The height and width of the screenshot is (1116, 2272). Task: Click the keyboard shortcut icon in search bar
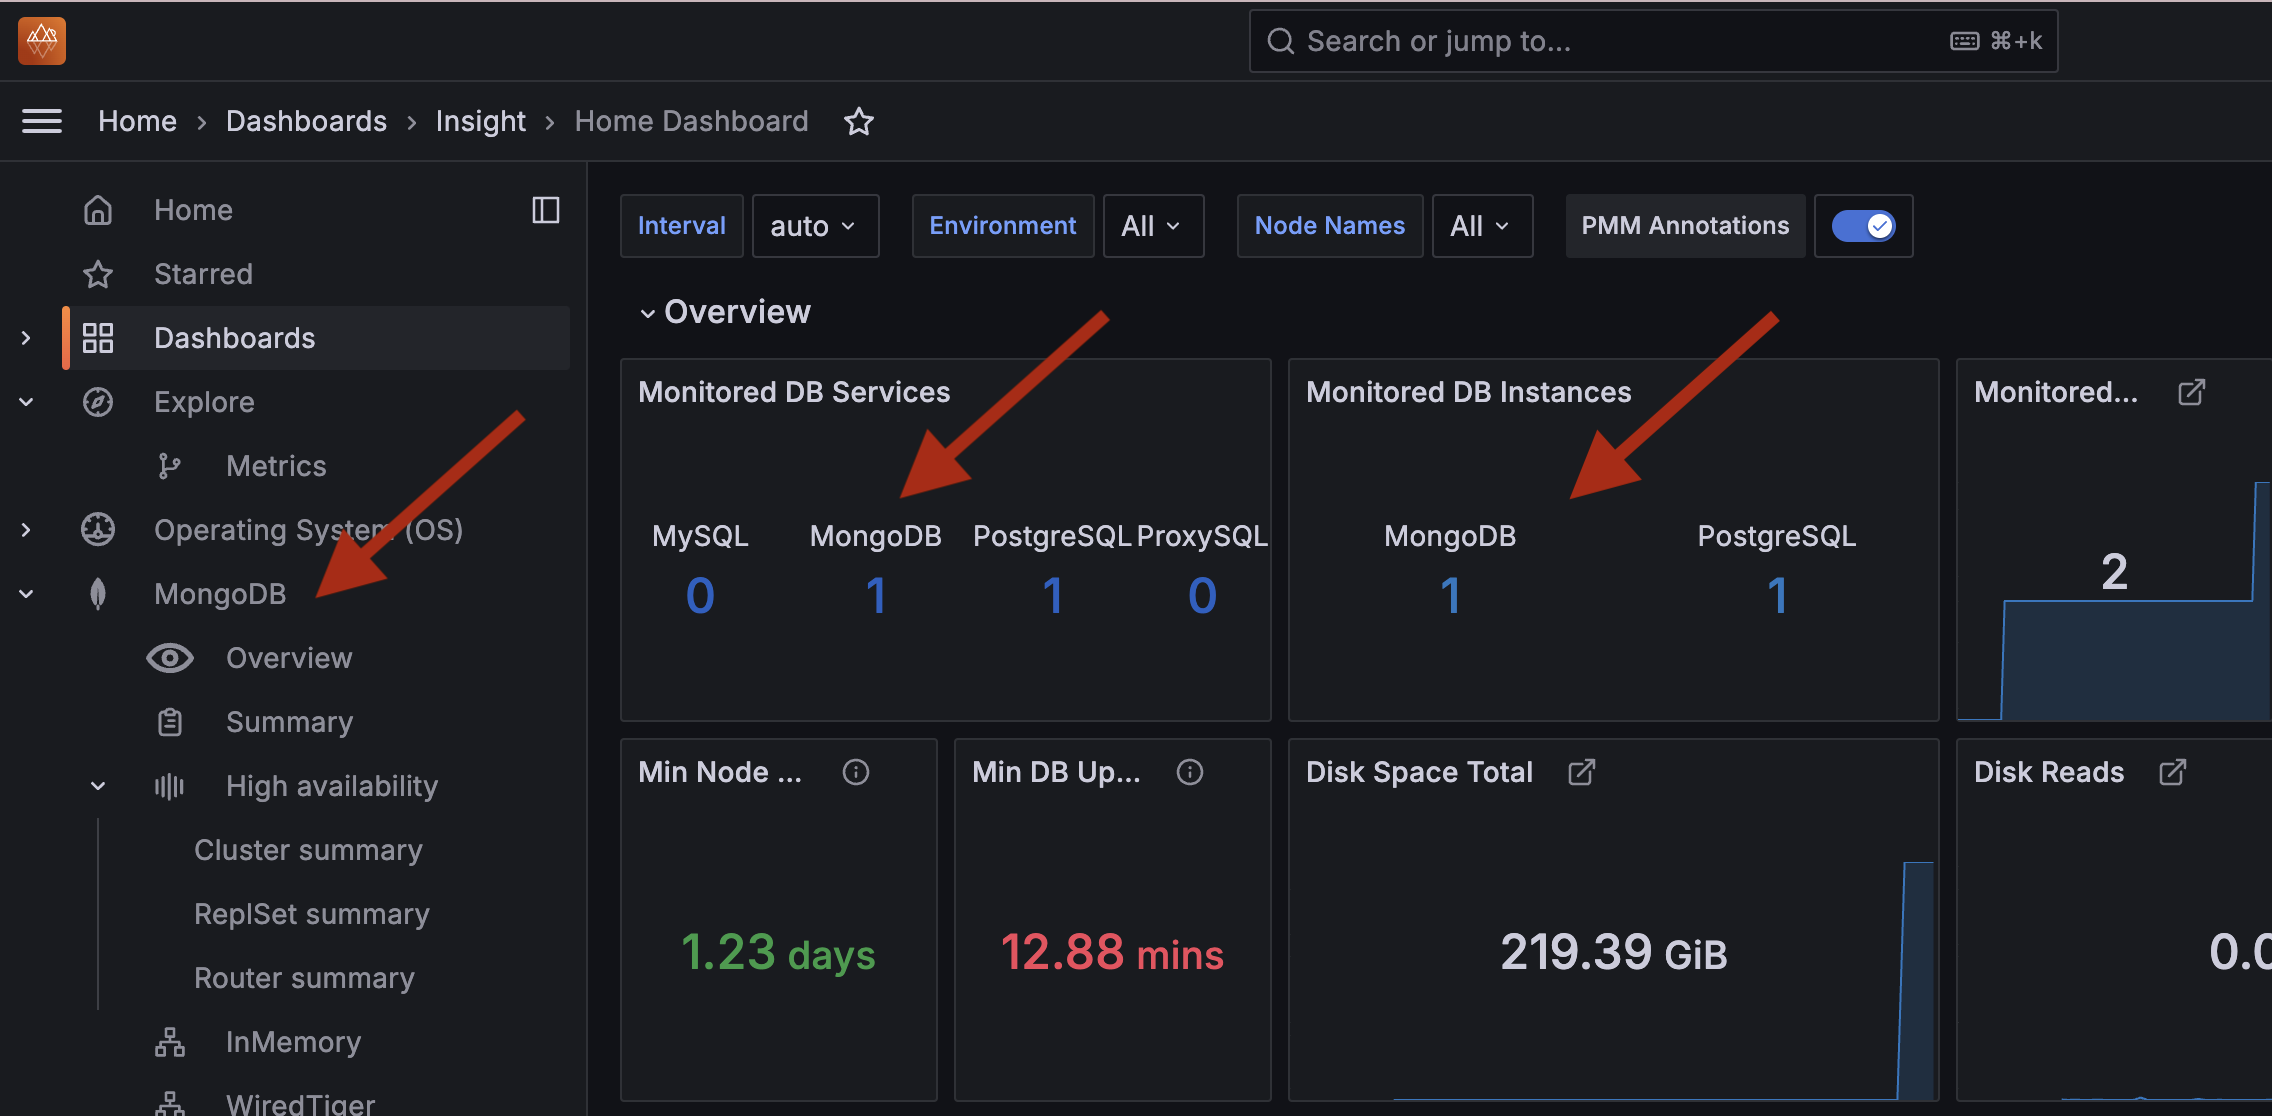1965,41
